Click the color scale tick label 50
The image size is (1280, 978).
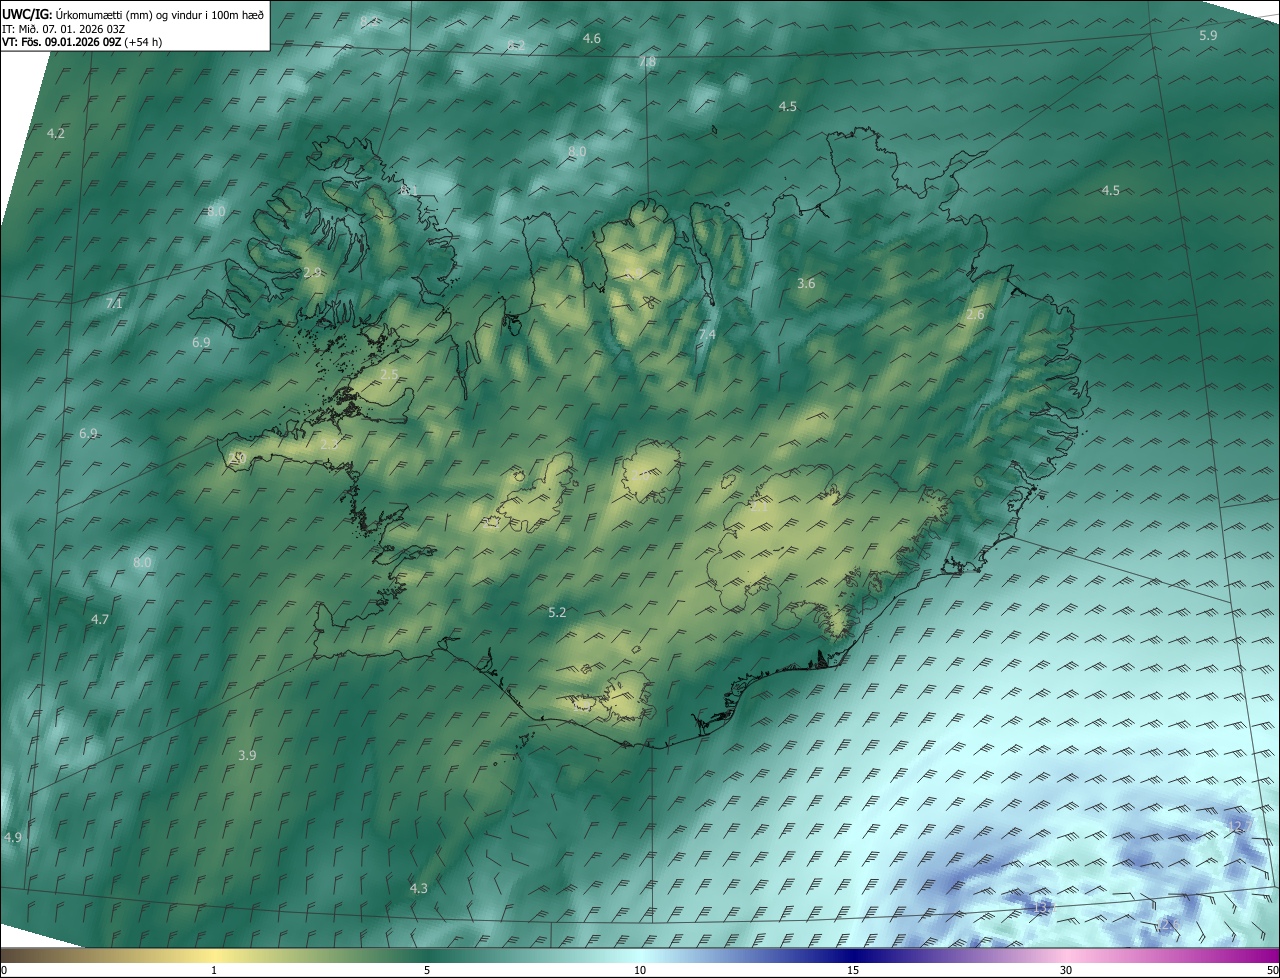tap(1272, 970)
